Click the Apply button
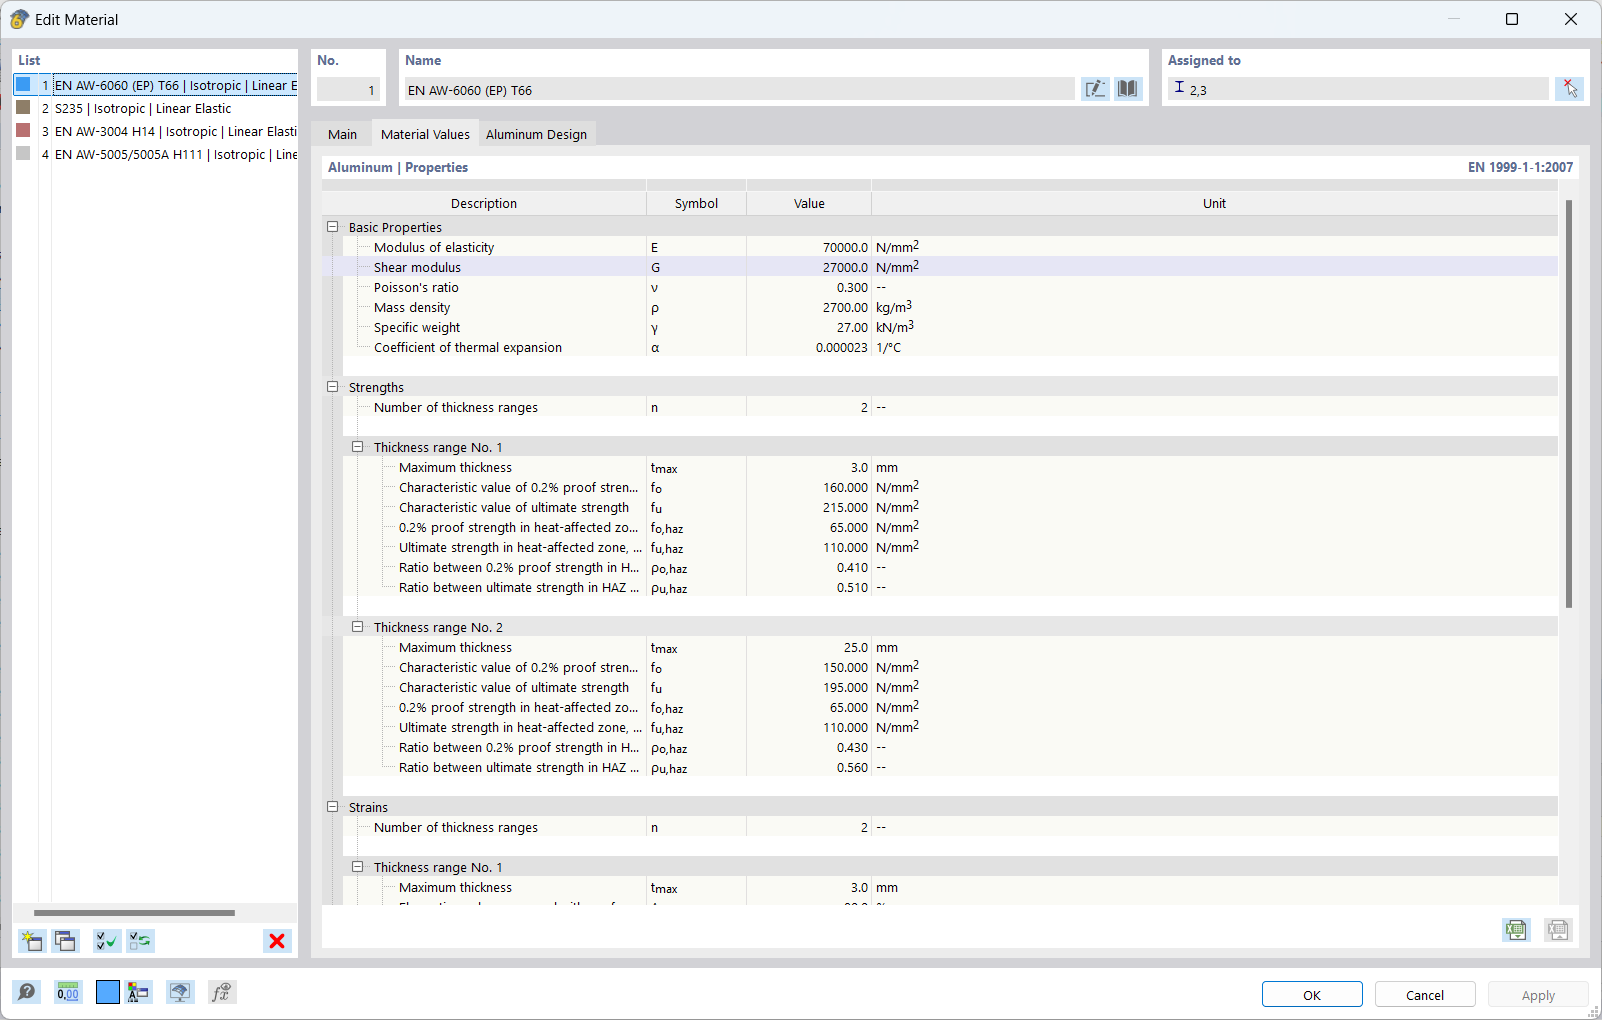The height and width of the screenshot is (1020, 1602). tap(1538, 995)
